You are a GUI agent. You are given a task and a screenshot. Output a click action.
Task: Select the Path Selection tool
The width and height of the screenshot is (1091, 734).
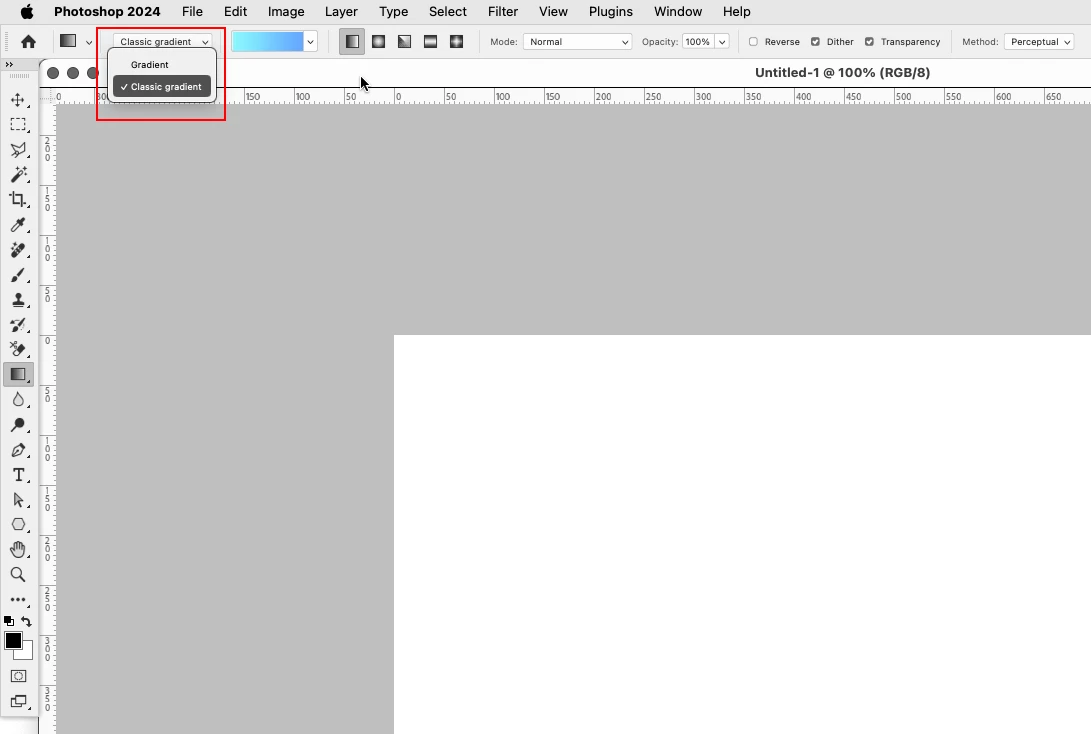tap(18, 500)
